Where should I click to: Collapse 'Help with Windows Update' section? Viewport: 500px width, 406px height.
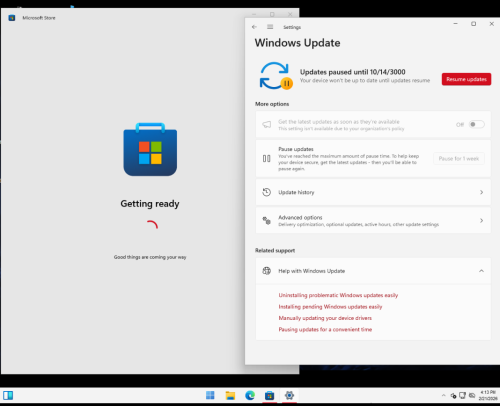coord(481,271)
